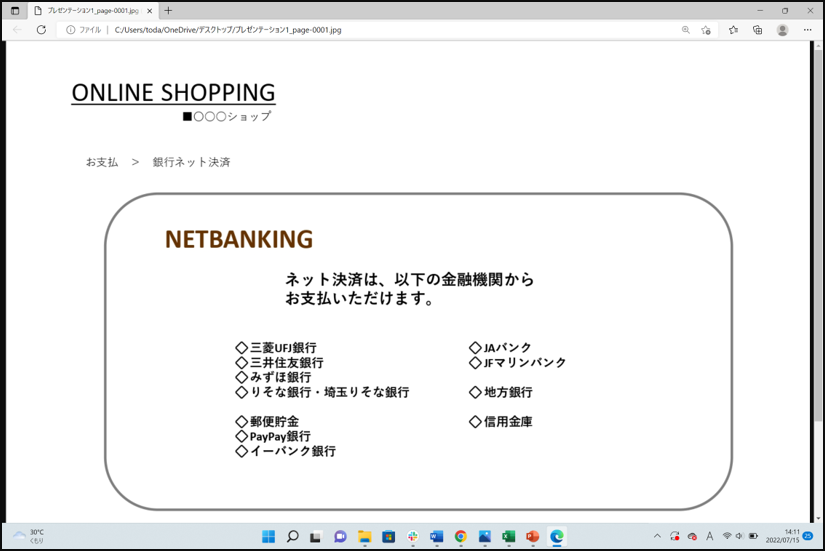Focus the address bar file path
The width and height of the screenshot is (825, 551).
coord(228,30)
